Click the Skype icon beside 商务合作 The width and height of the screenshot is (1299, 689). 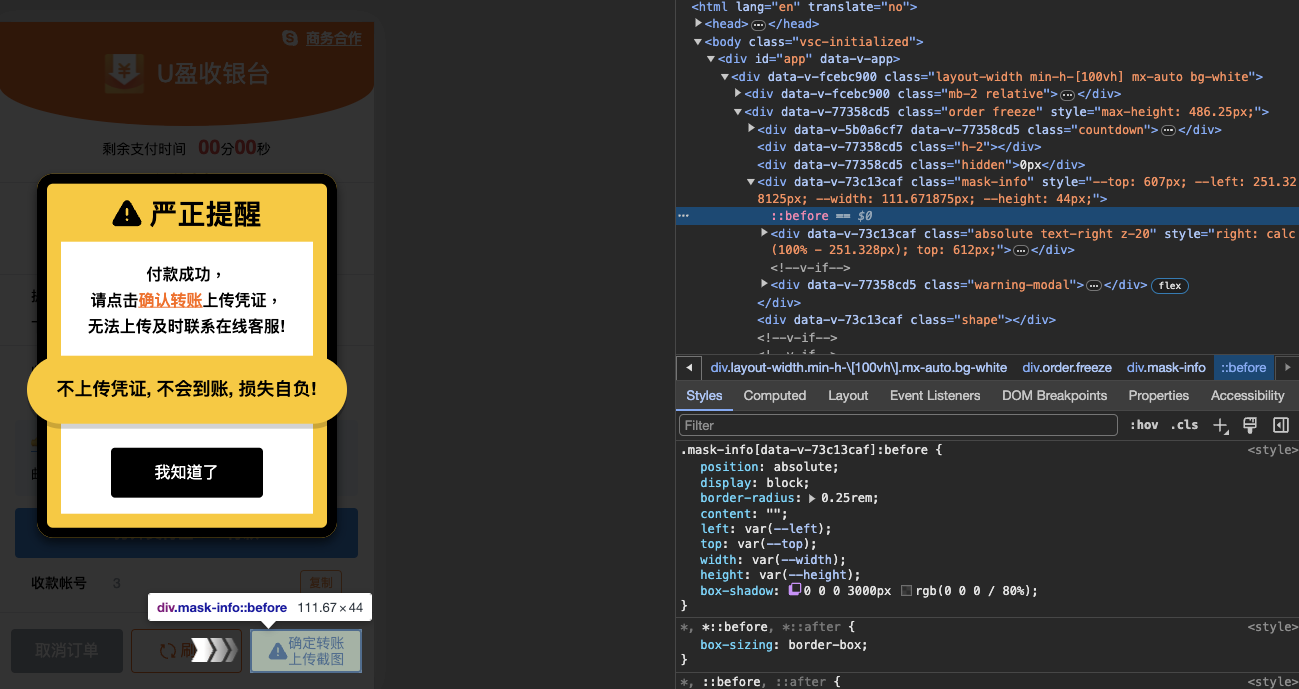tap(291, 38)
